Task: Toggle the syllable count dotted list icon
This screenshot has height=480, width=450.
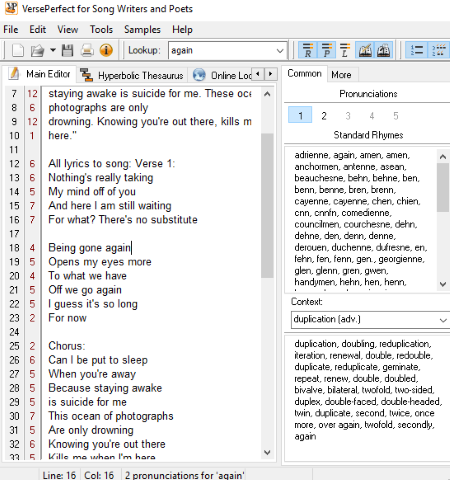Action: 438,51
